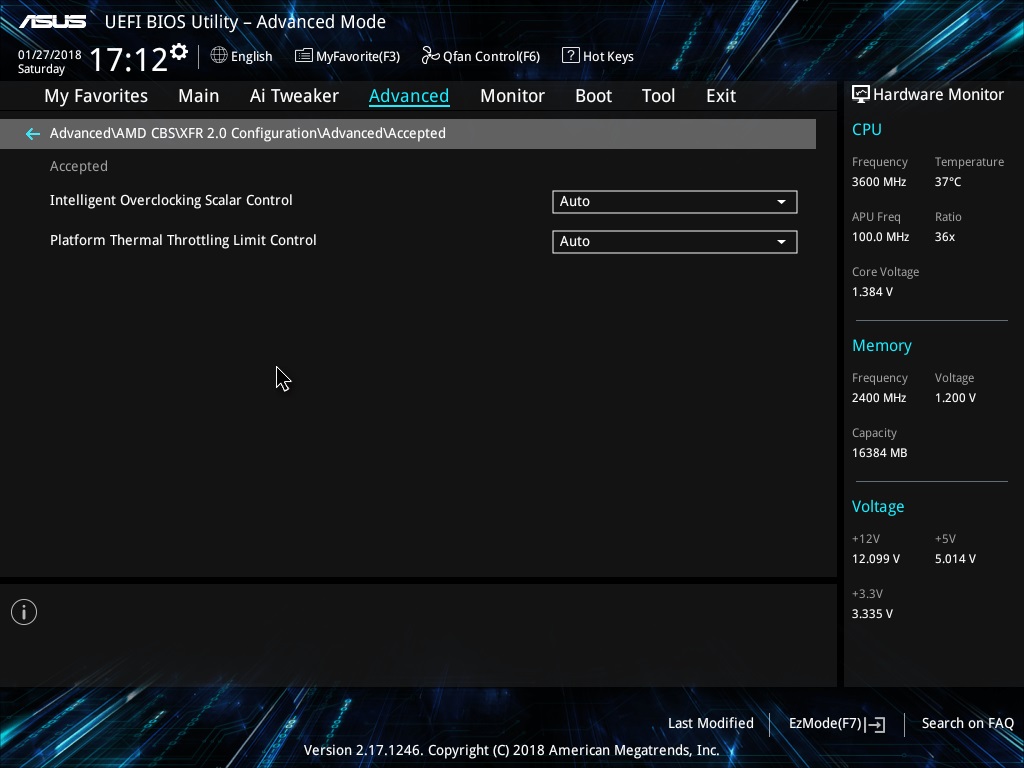The width and height of the screenshot is (1024, 768).
Task: Switch to My Favorites tab
Action: (96, 96)
